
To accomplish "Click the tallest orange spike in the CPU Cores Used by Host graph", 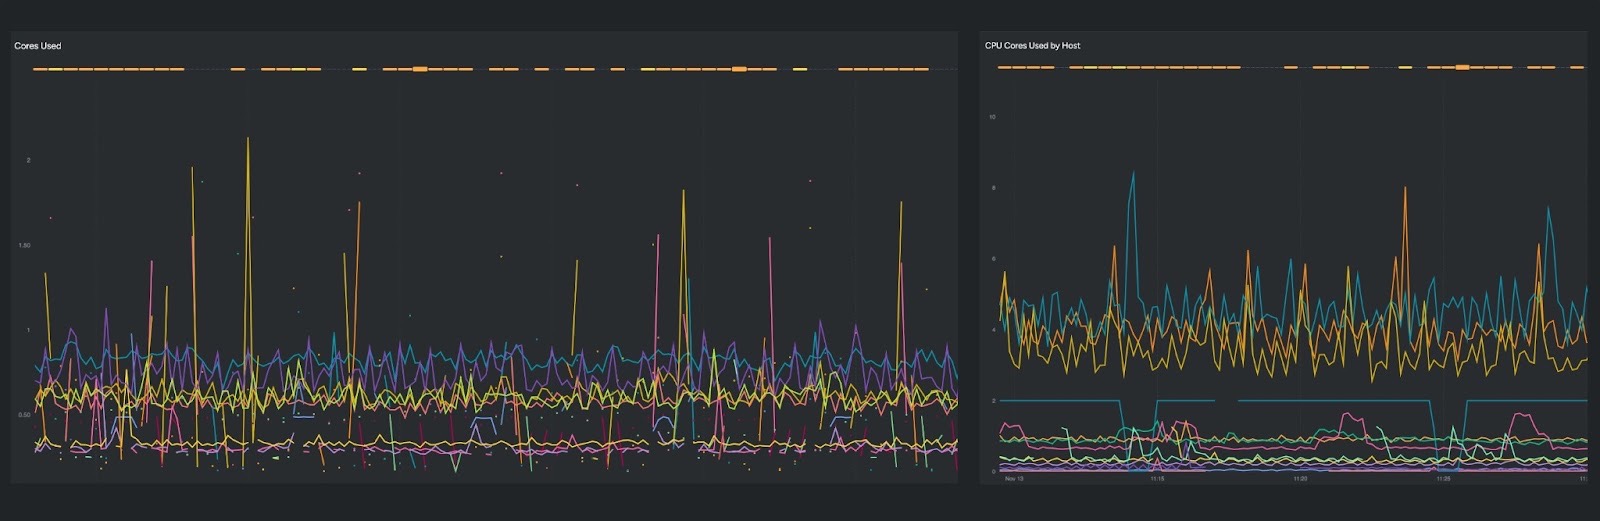I will (x=1405, y=189).
